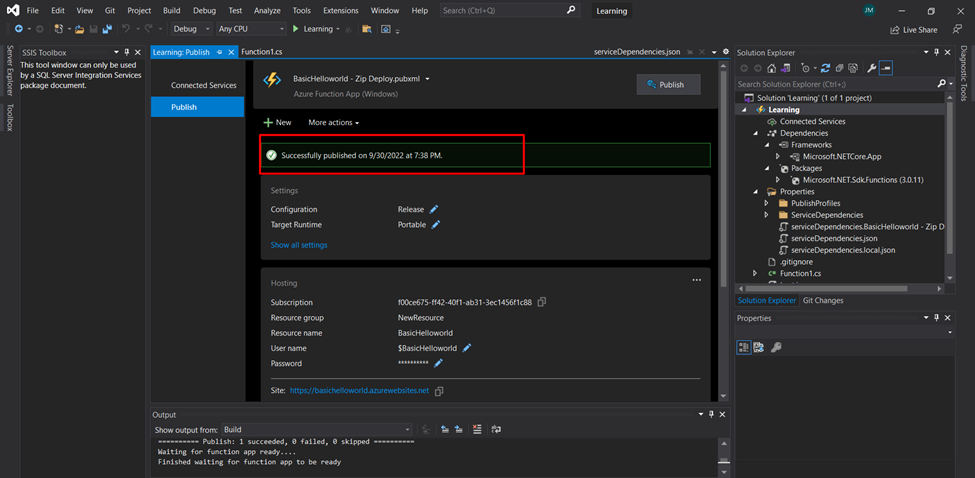Open the Git menu
Viewport: 975px width, 478px height.
(x=108, y=11)
